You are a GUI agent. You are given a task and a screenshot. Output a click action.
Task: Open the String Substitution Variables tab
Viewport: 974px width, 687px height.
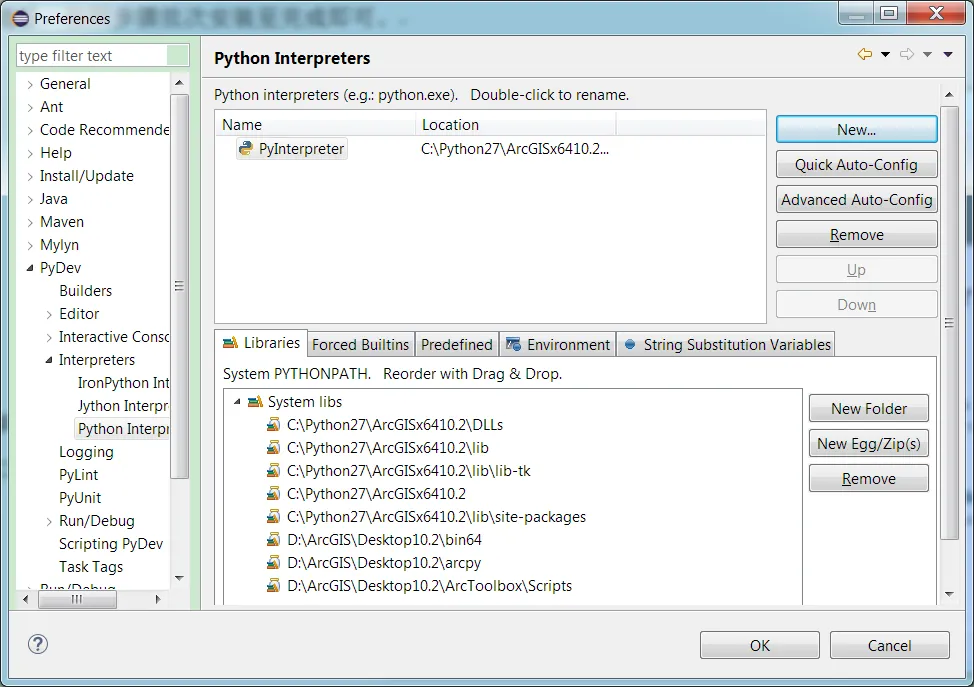[x=727, y=345]
